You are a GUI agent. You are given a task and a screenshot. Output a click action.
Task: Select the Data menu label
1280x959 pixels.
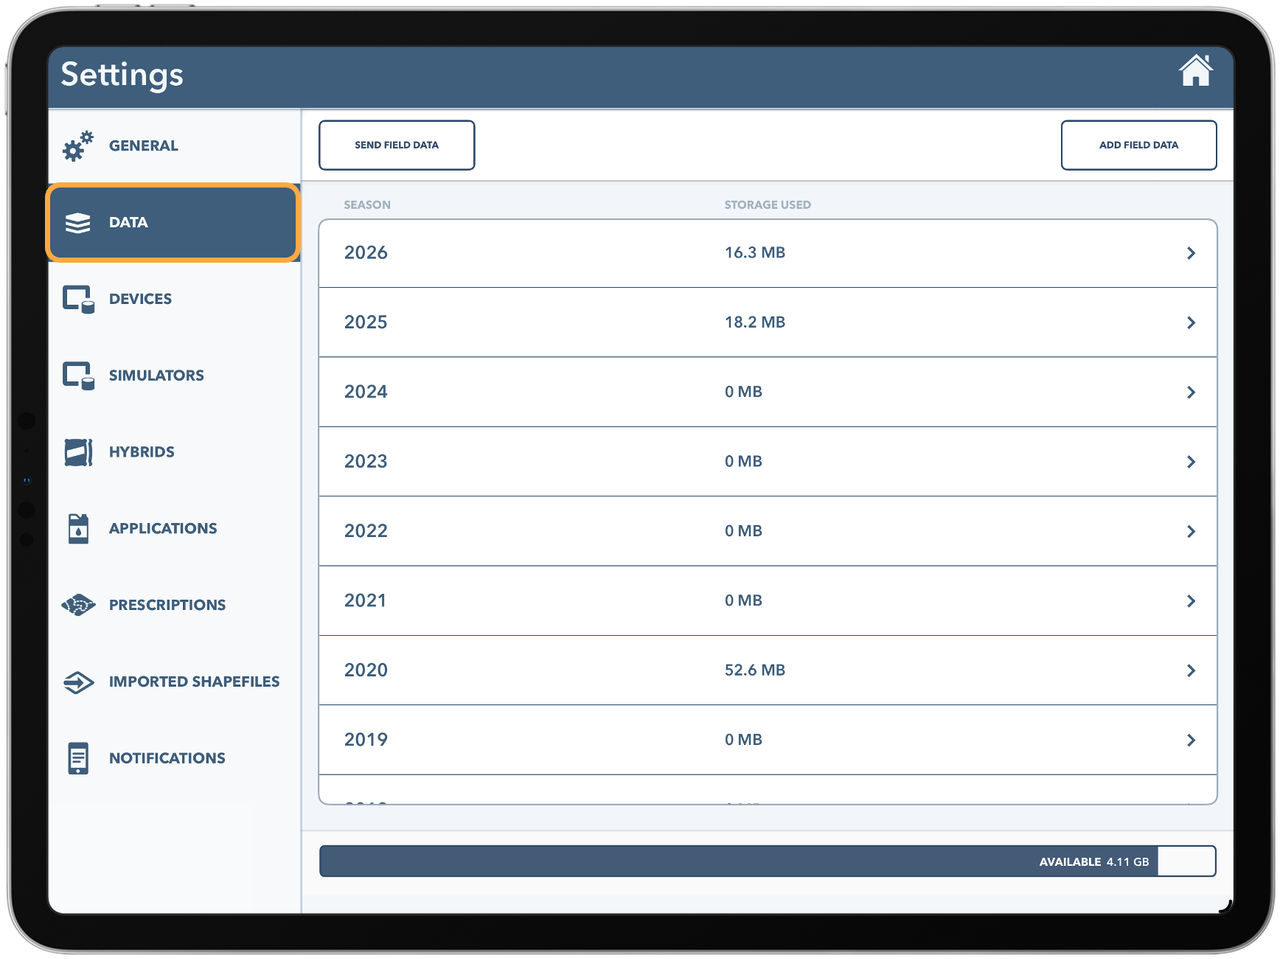[128, 222]
